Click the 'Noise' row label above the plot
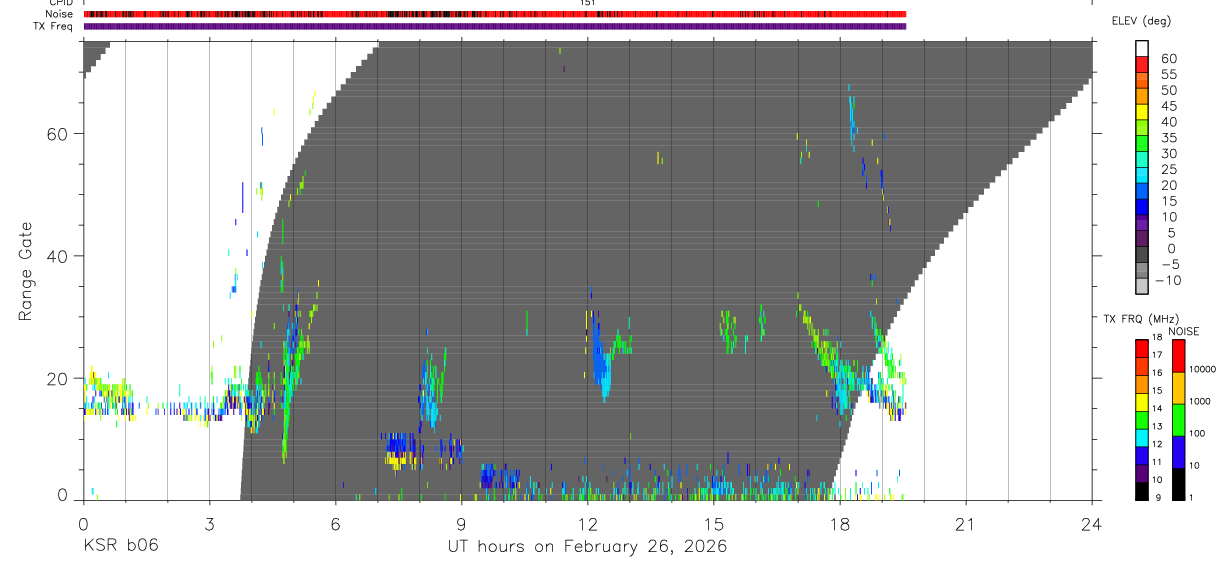This screenshot has width=1228, height=567. point(60,14)
